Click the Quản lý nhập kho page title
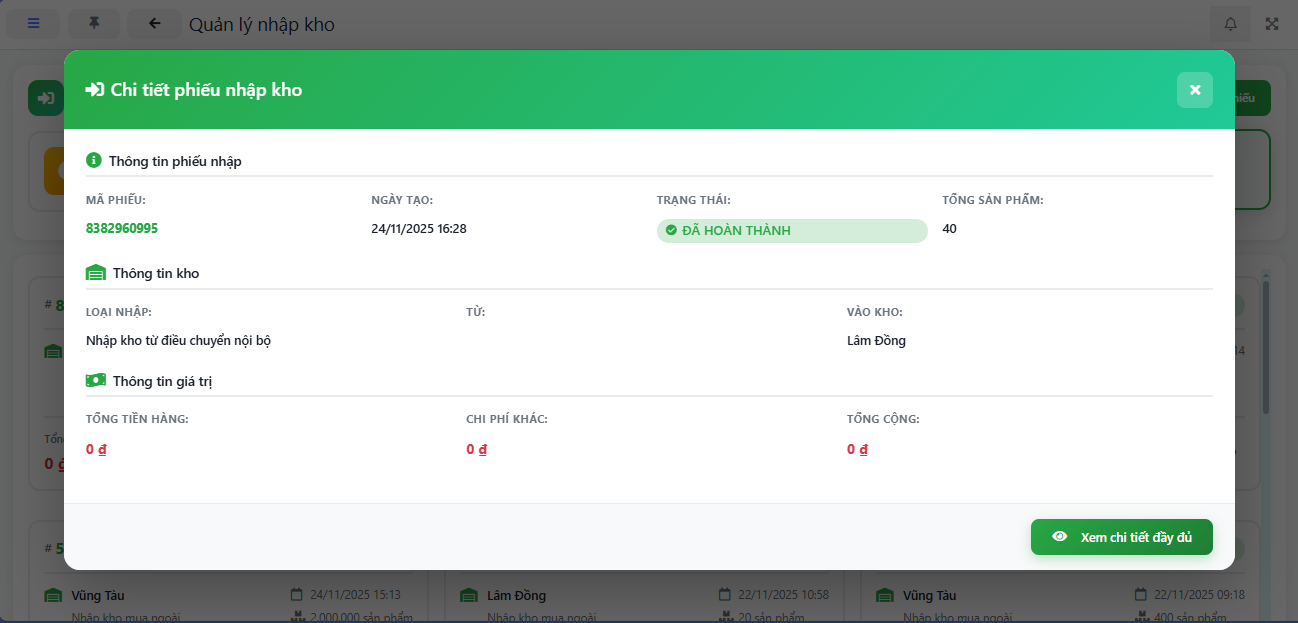 click(262, 24)
